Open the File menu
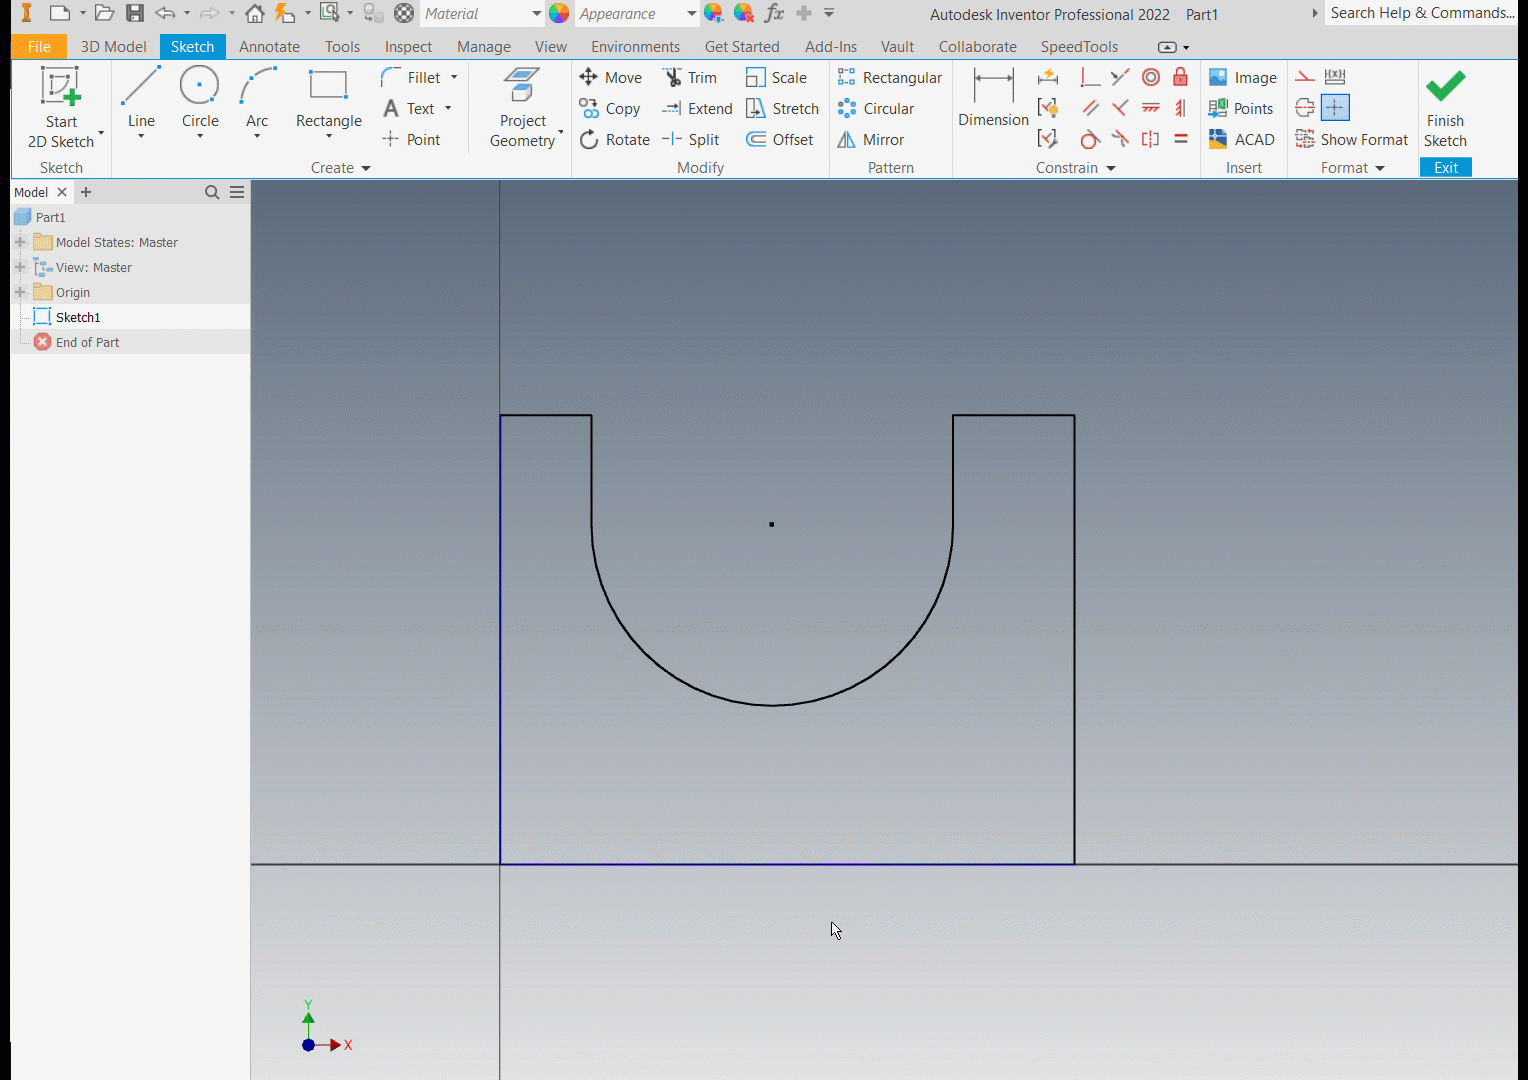Screen dimensions: 1528x1080 pos(39,47)
